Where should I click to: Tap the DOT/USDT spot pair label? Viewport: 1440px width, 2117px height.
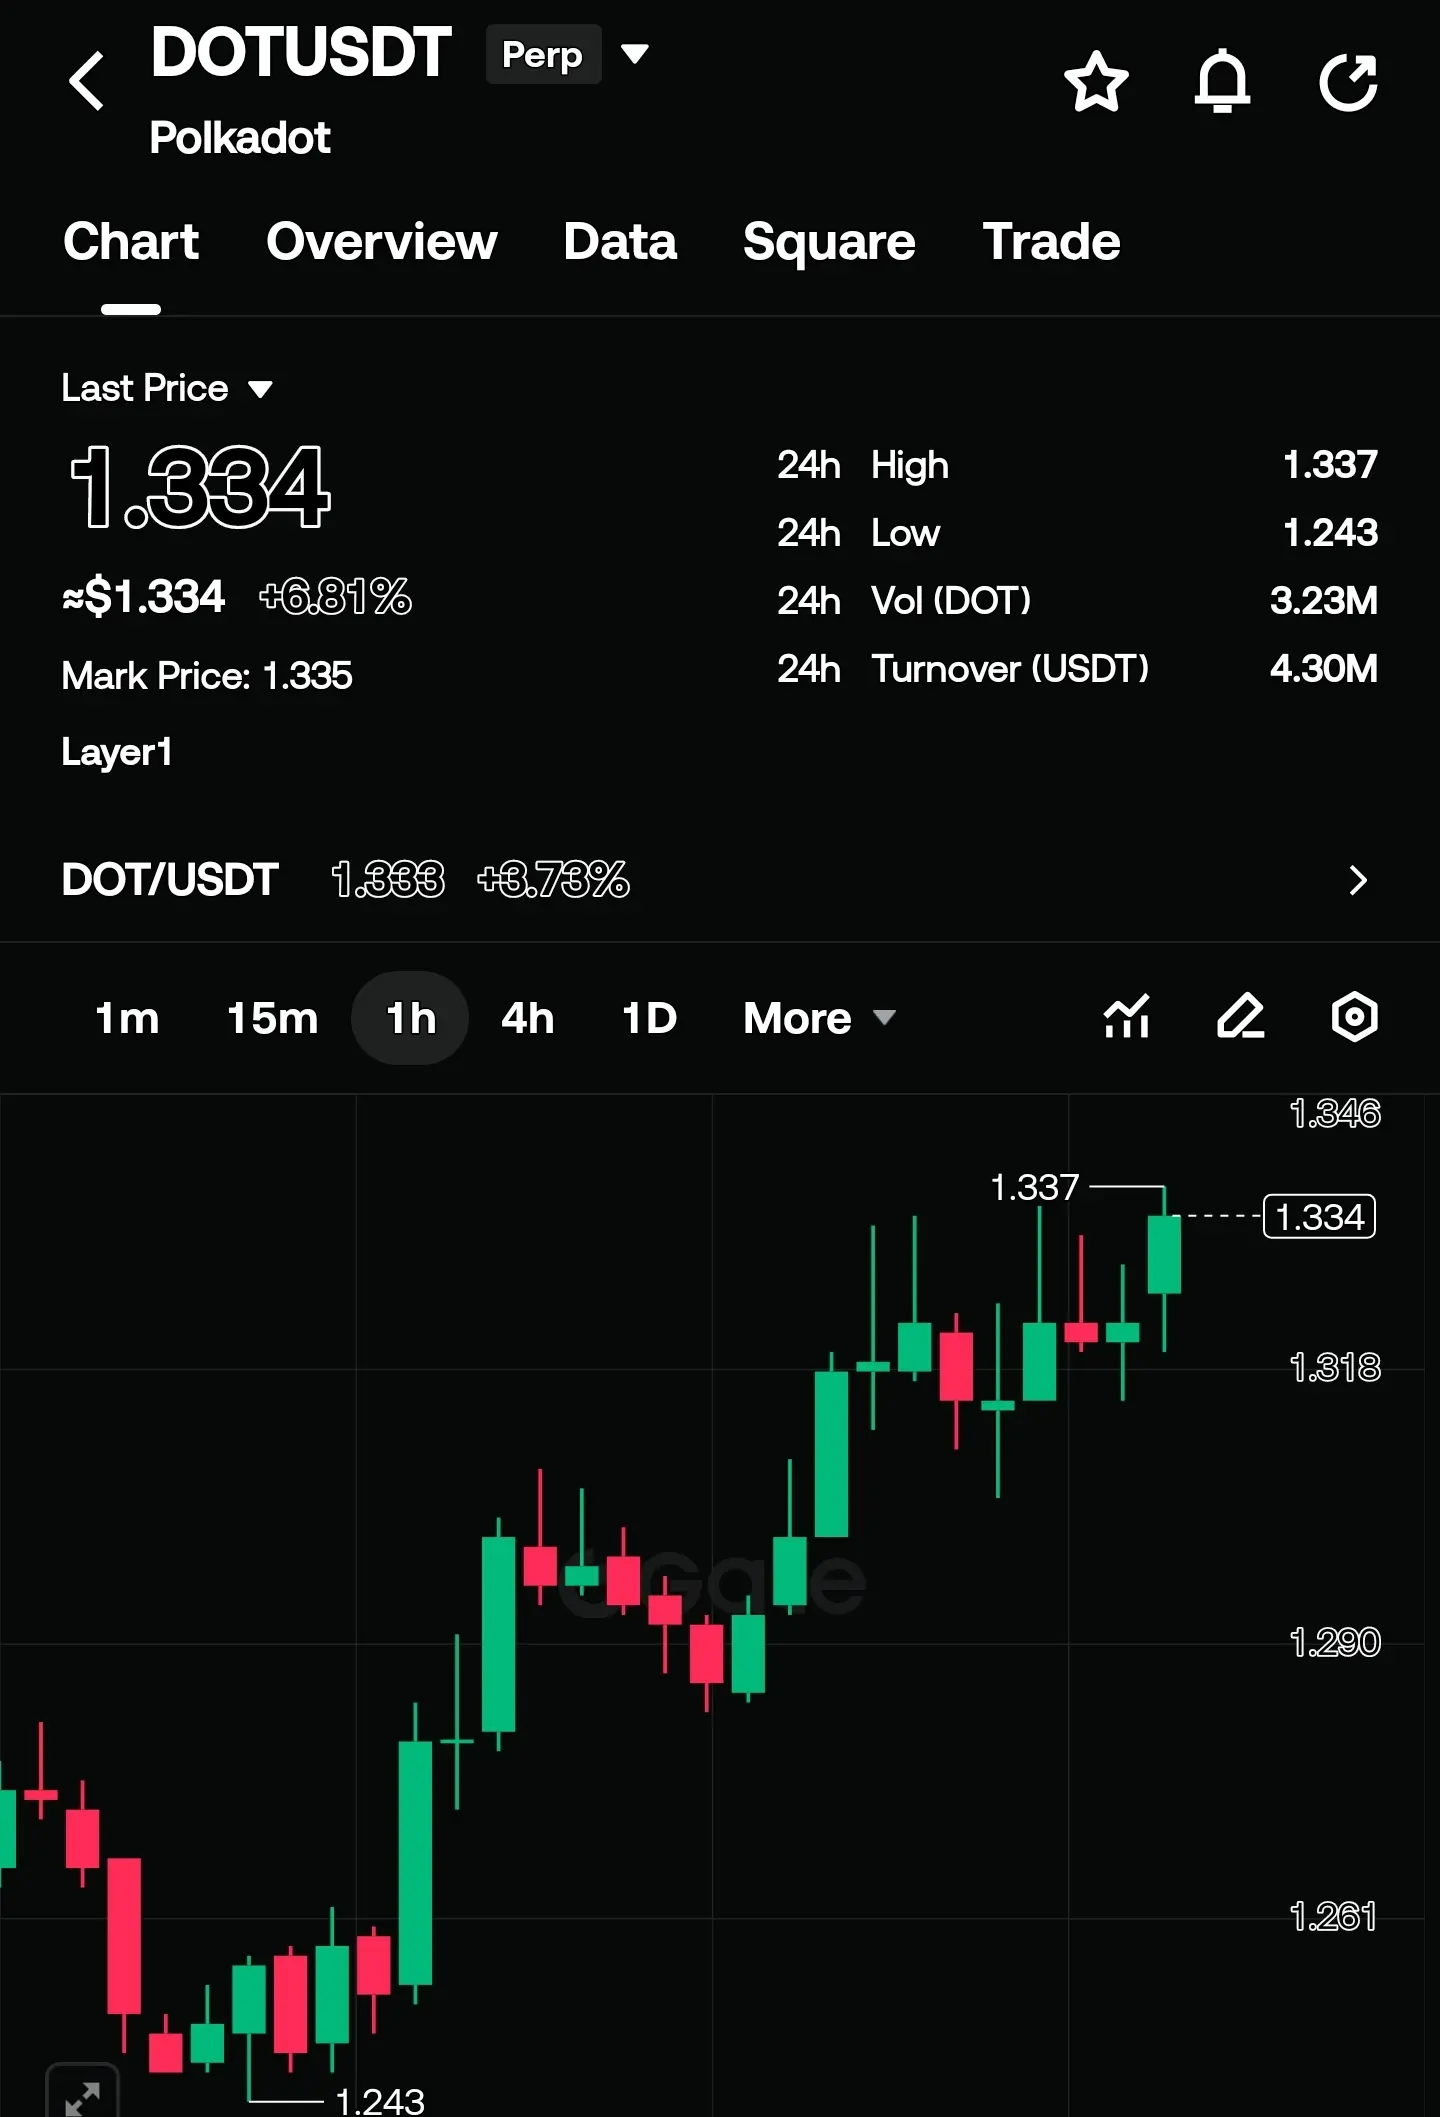click(170, 880)
